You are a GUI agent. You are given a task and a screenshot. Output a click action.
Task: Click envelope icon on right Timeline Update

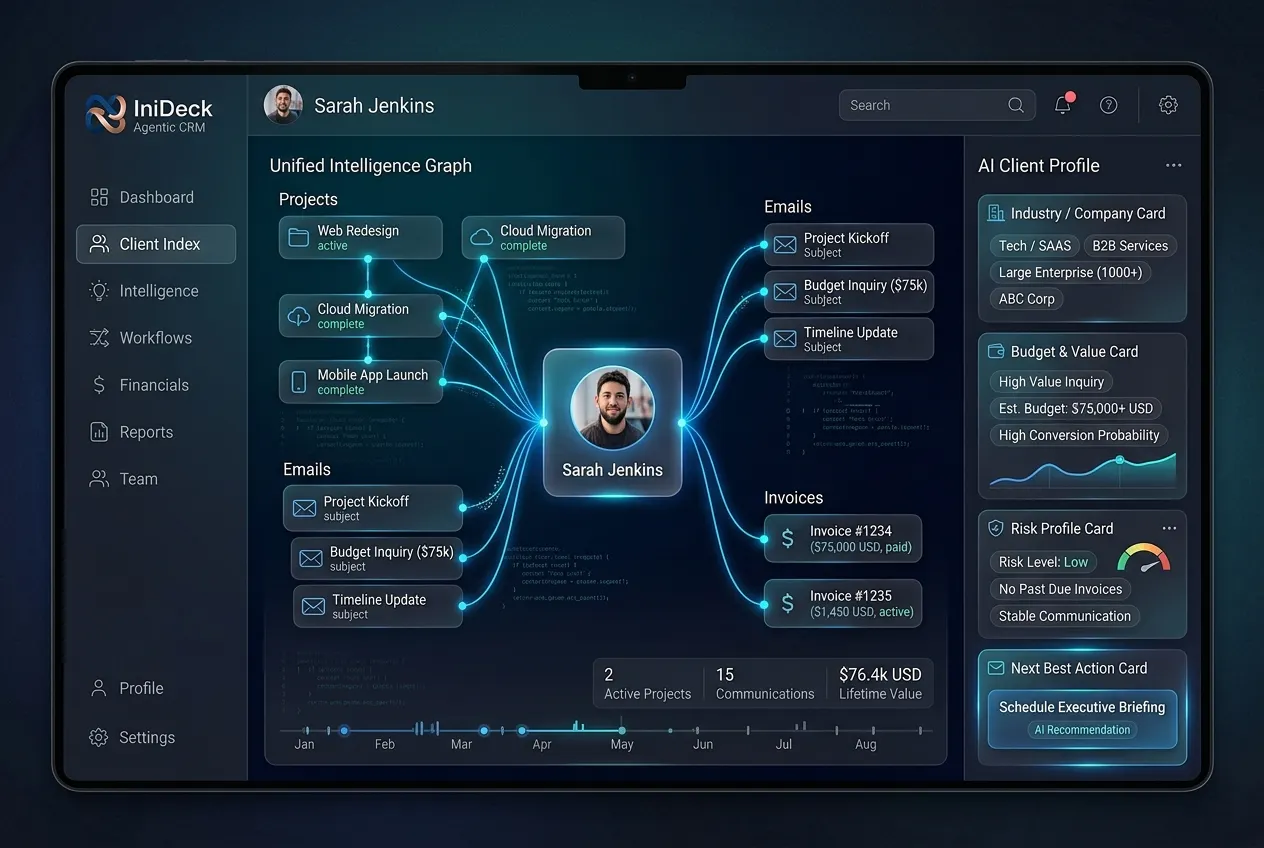click(785, 339)
